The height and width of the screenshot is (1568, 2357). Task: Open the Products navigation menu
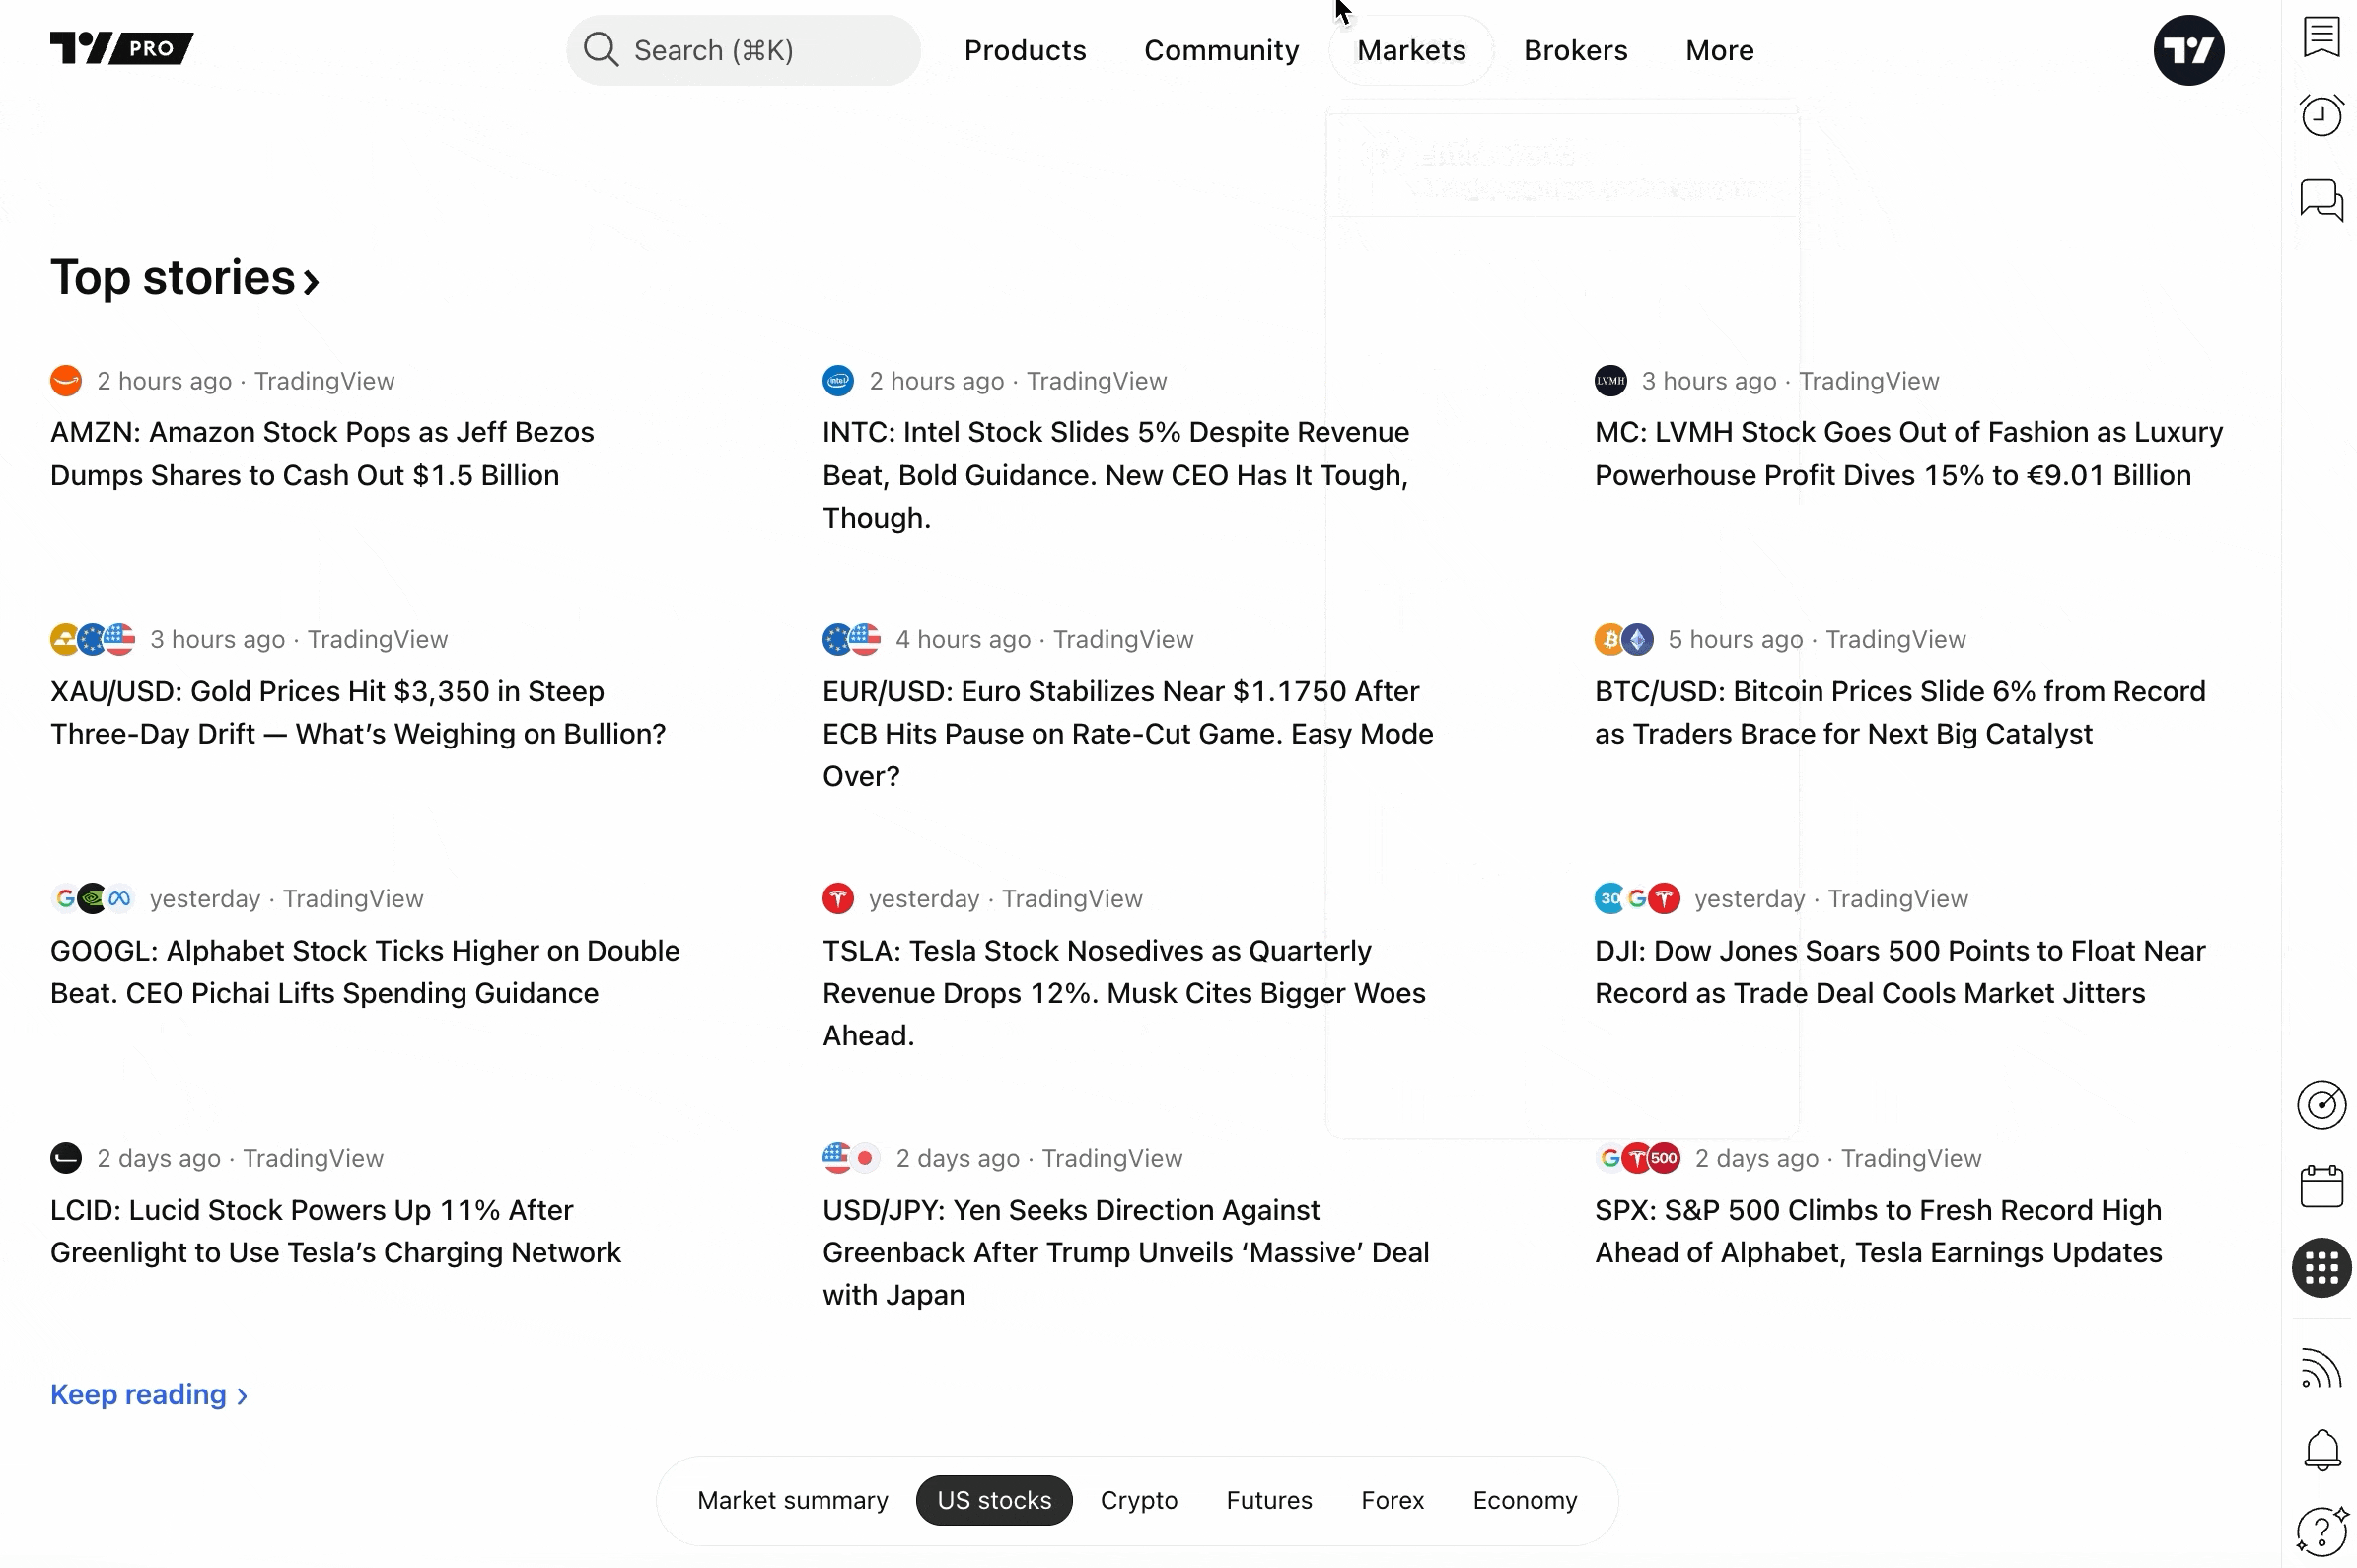(x=1024, y=50)
